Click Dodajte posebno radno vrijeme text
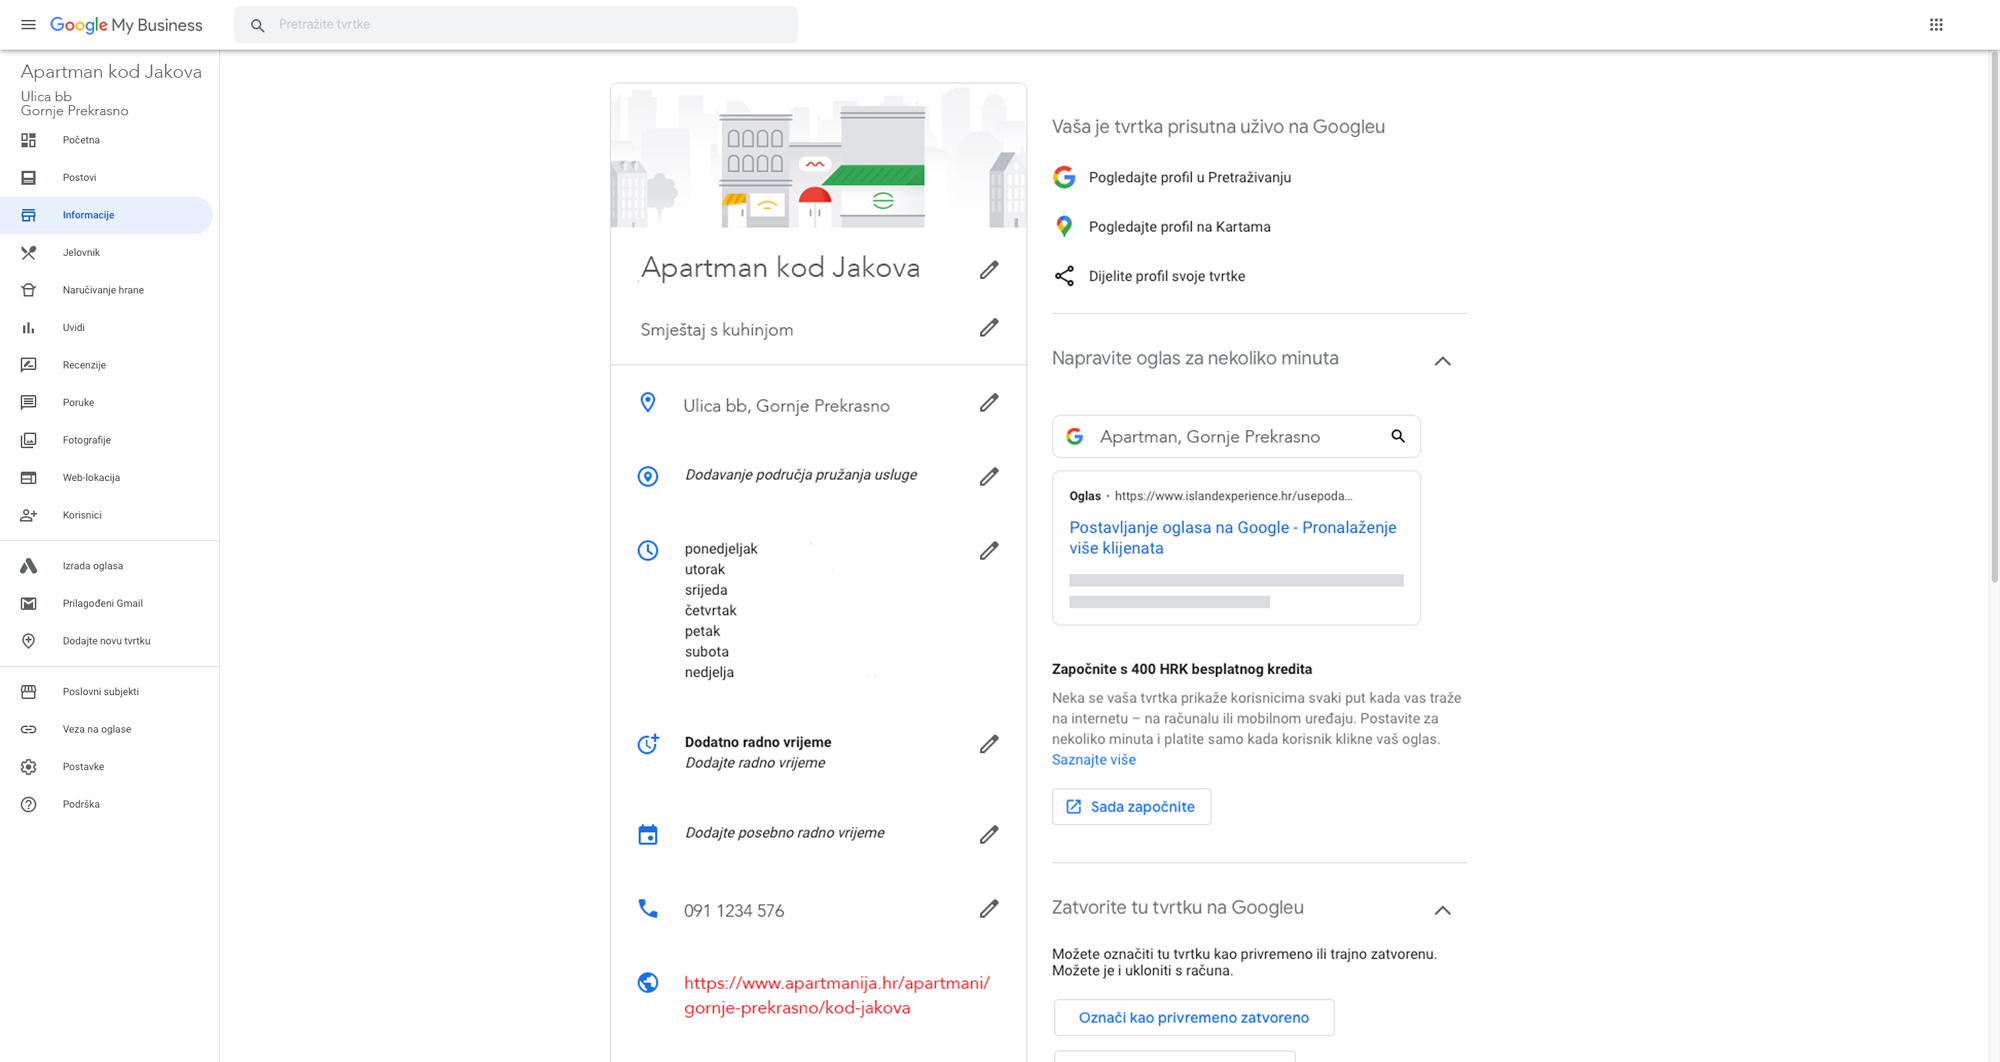Viewport: 2000px width, 1062px height. tap(785, 833)
